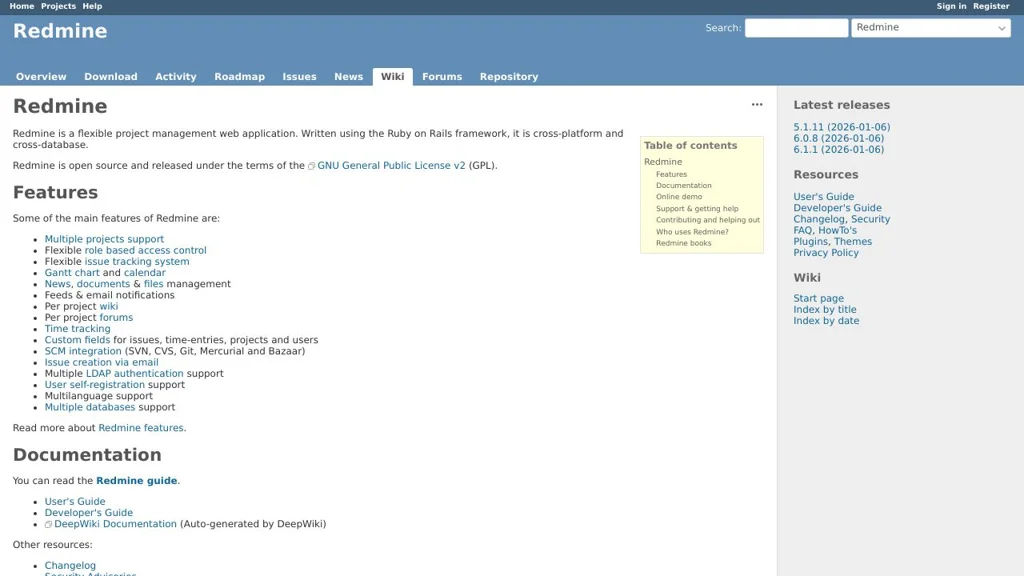Click Sign in link
The image size is (1024, 576).
click(951, 6)
